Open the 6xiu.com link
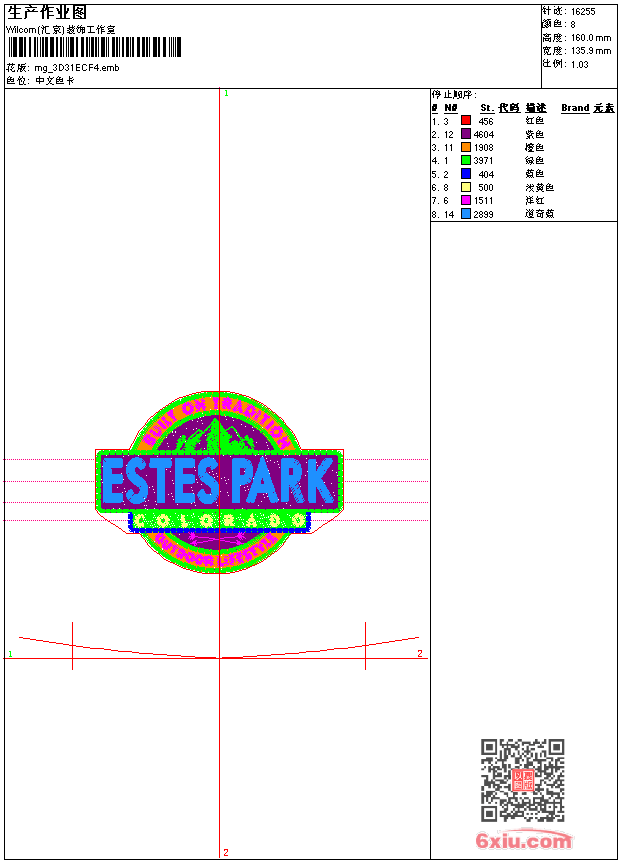 pos(524,840)
